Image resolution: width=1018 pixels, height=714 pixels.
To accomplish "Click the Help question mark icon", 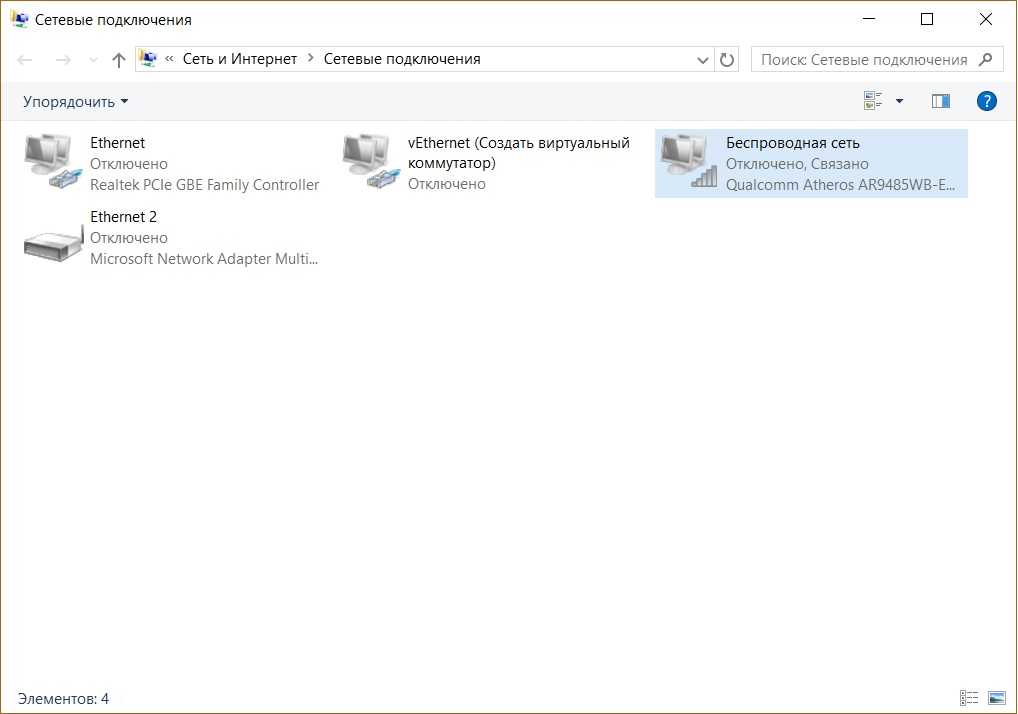I will pos(986,101).
